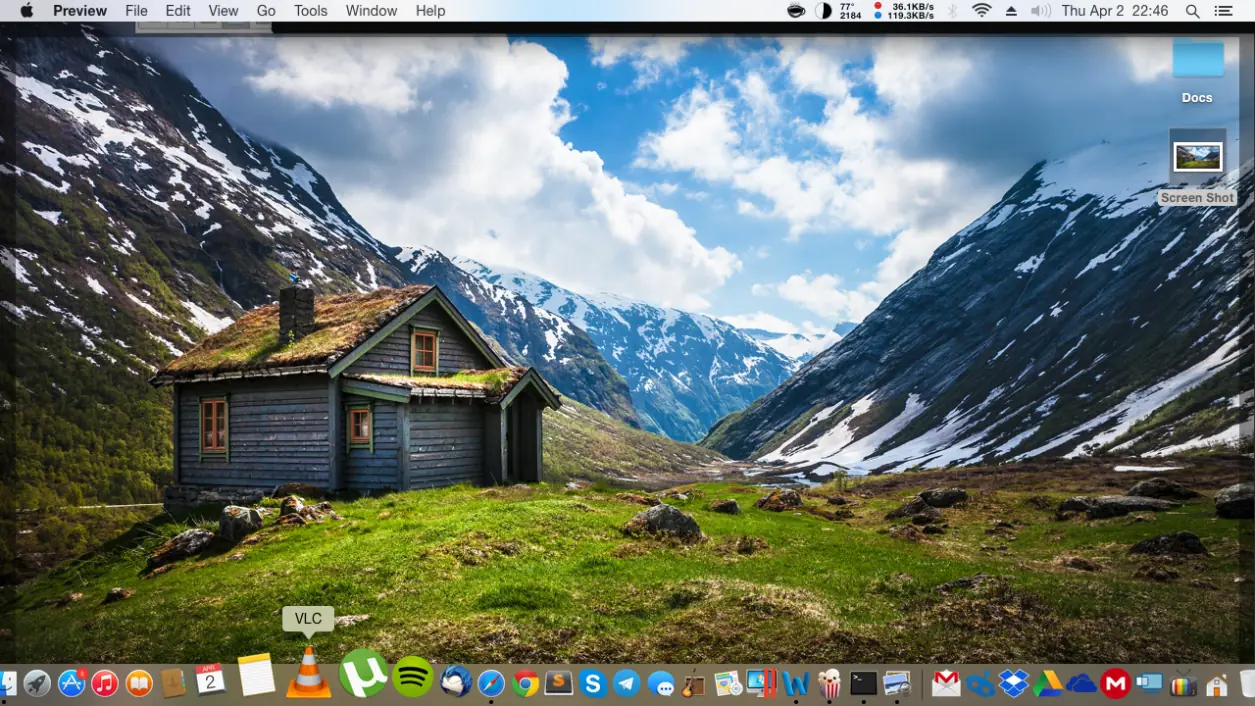Open the Notes app in the Dock

[x=256, y=675]
